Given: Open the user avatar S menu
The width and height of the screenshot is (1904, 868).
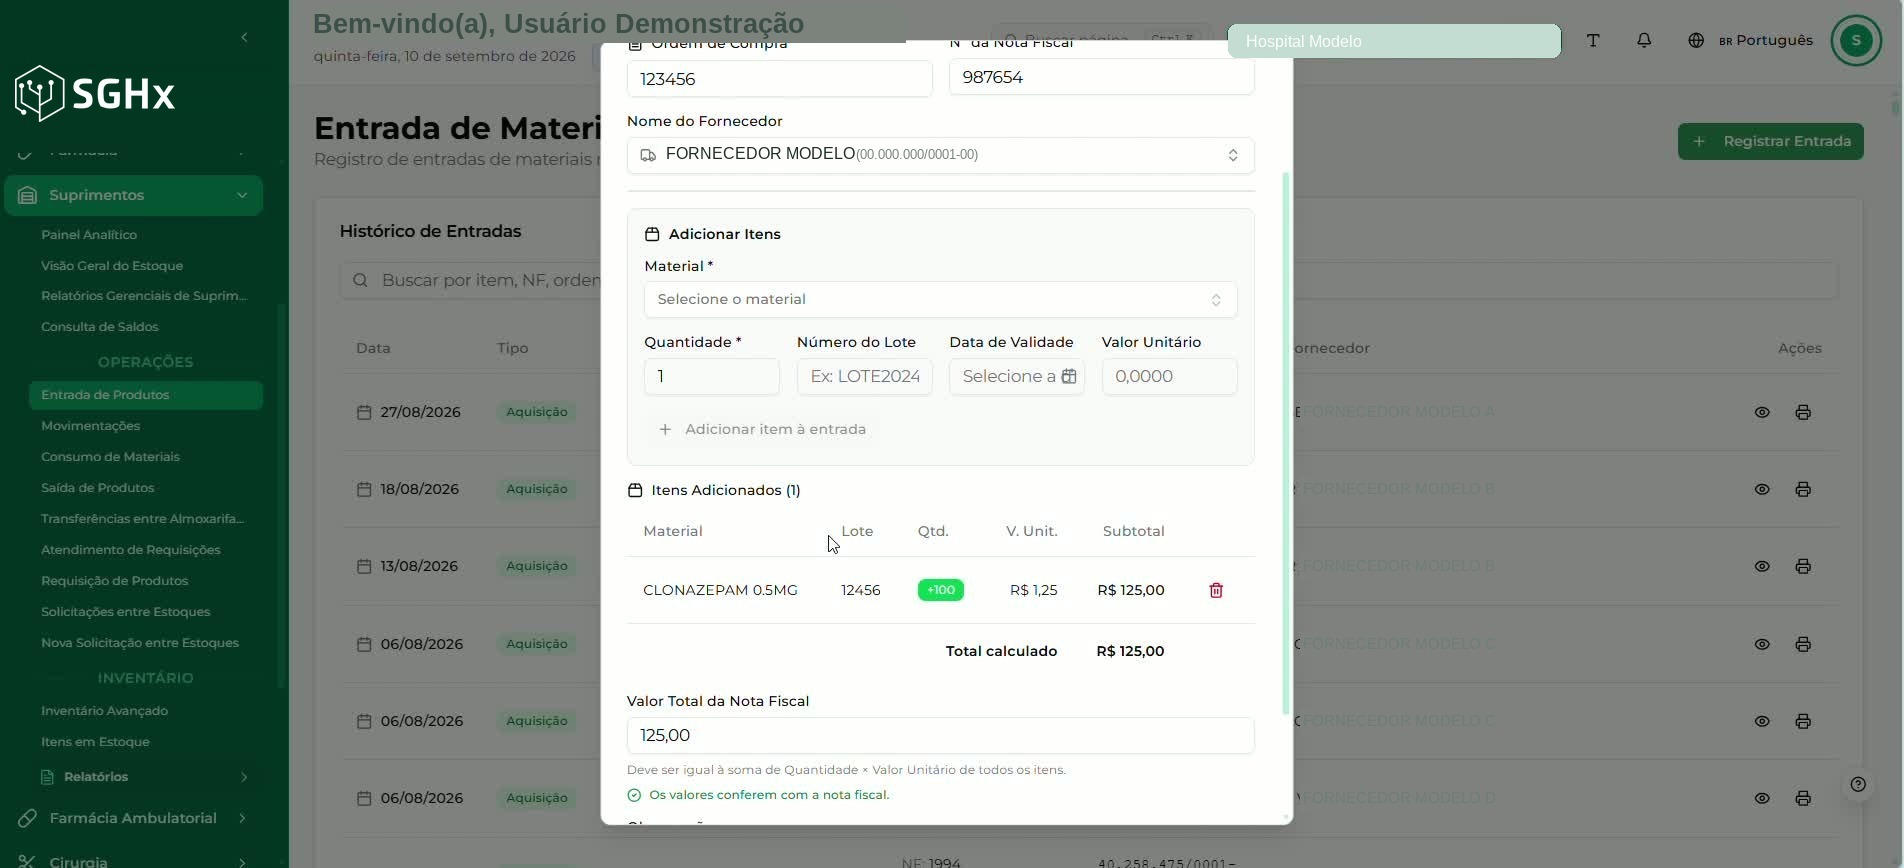Looking at the screenshot, I should (1856, 40).
